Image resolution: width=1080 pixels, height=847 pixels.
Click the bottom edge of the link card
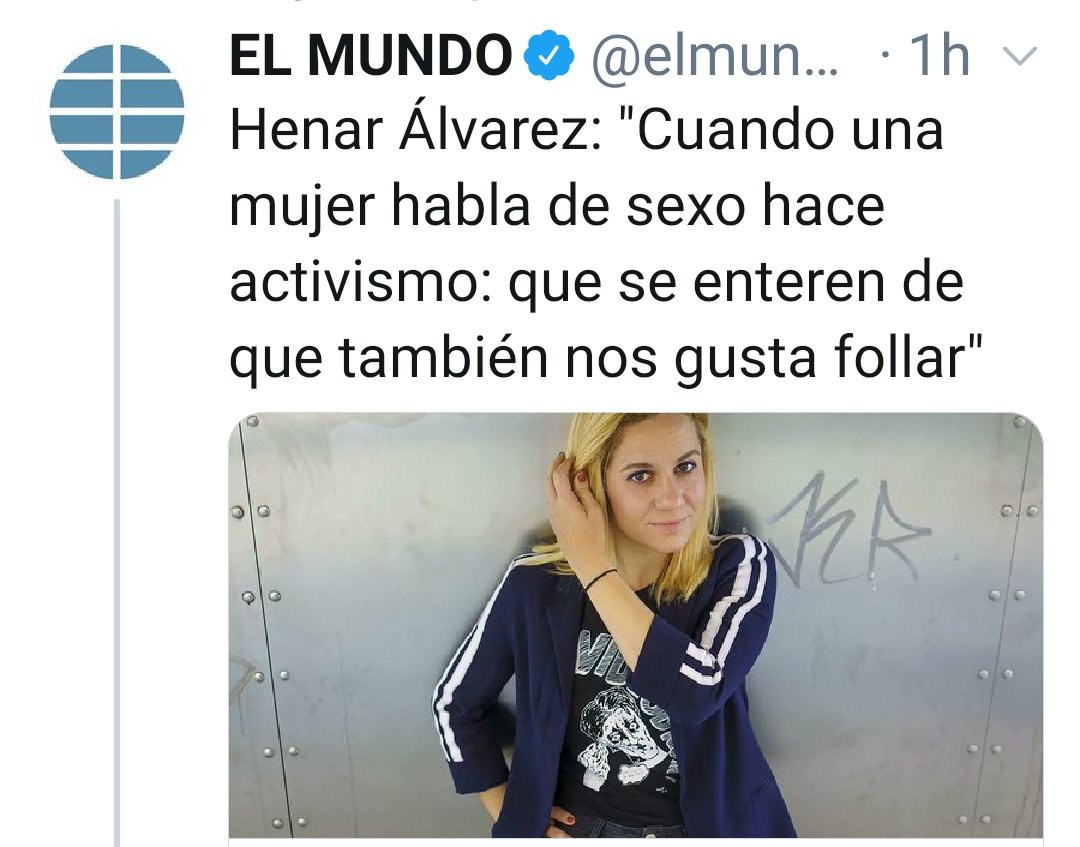coord(636,841)
